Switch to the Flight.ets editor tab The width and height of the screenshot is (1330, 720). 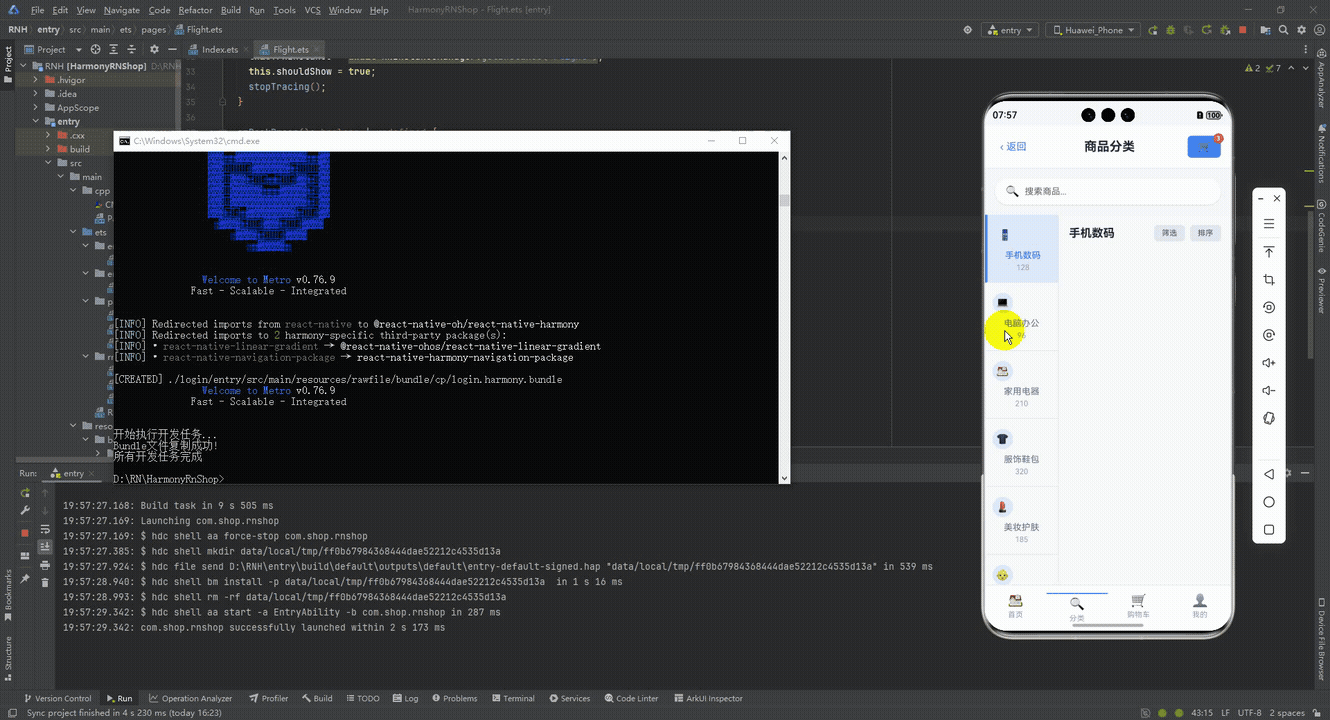tap(290, 49)
